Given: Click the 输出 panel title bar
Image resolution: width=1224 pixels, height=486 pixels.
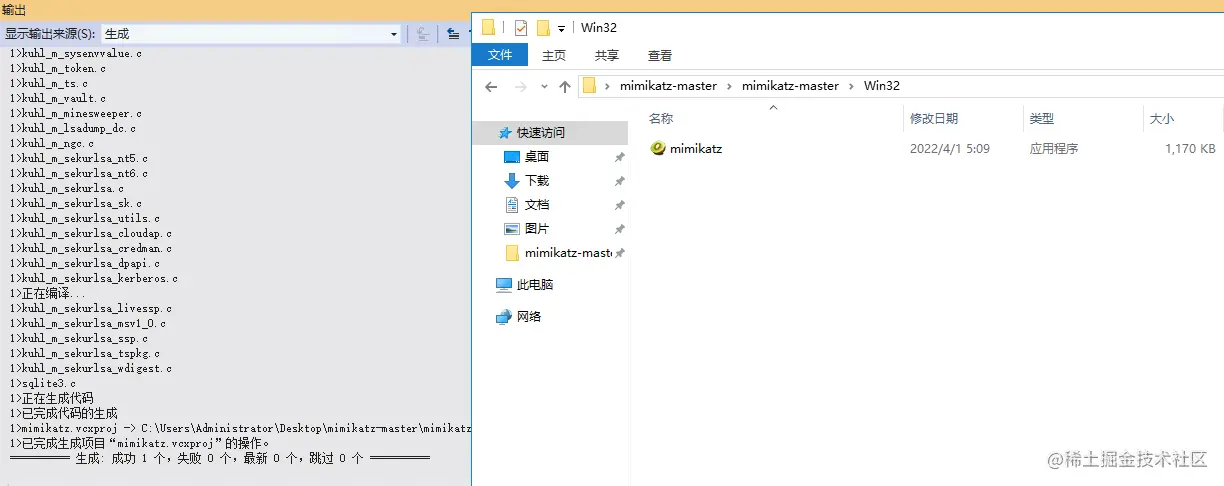Looking at the screenshot, I should point(235,9).
